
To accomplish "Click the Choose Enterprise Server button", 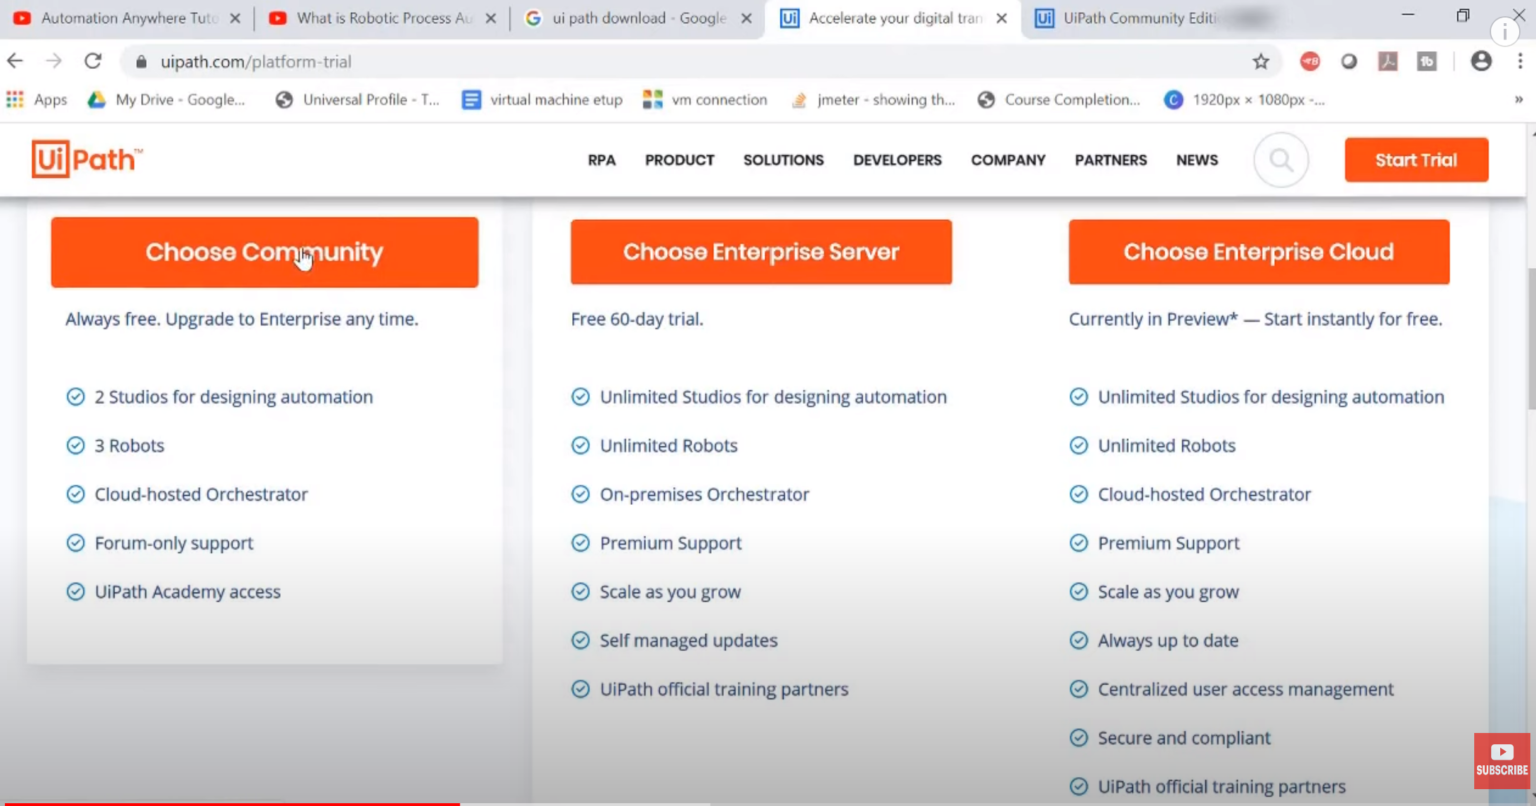I will point(761,252).
